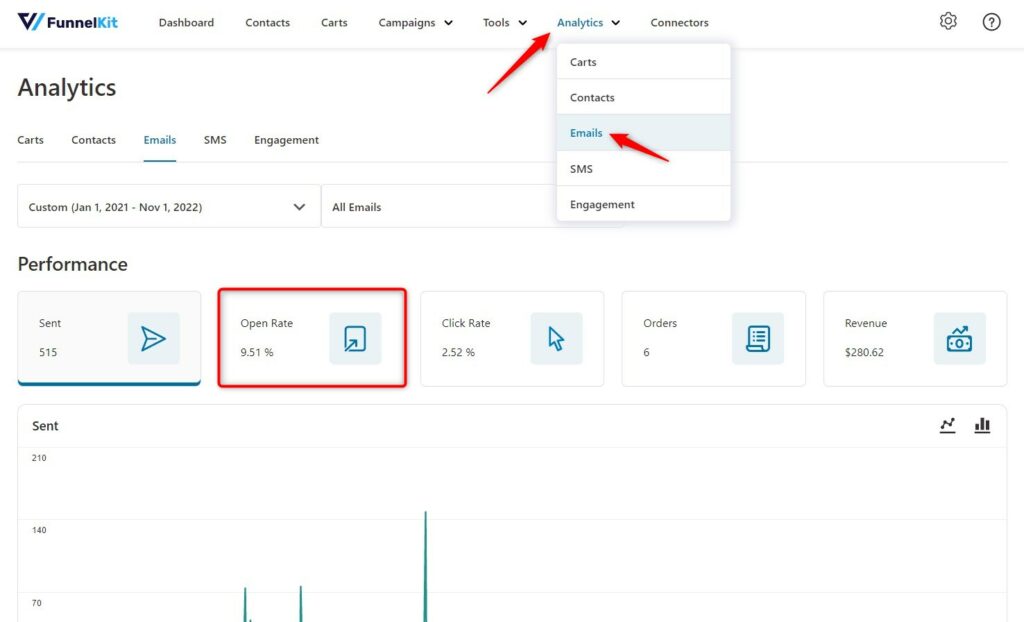Open the custom date range dropdown
The height and width of the screenshot is (622, 1024).
pyautogui.click(x=168, y=206)
